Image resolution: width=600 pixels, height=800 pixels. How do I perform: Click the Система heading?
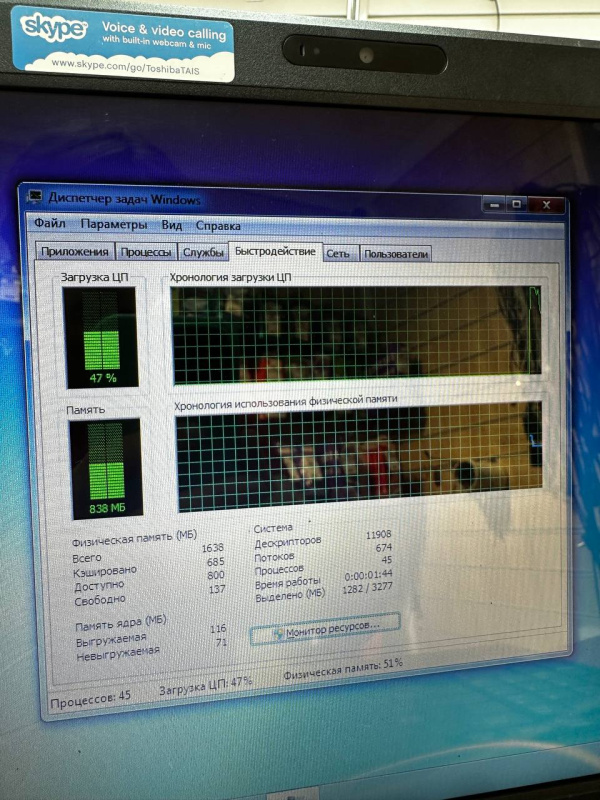pos(273,528)
